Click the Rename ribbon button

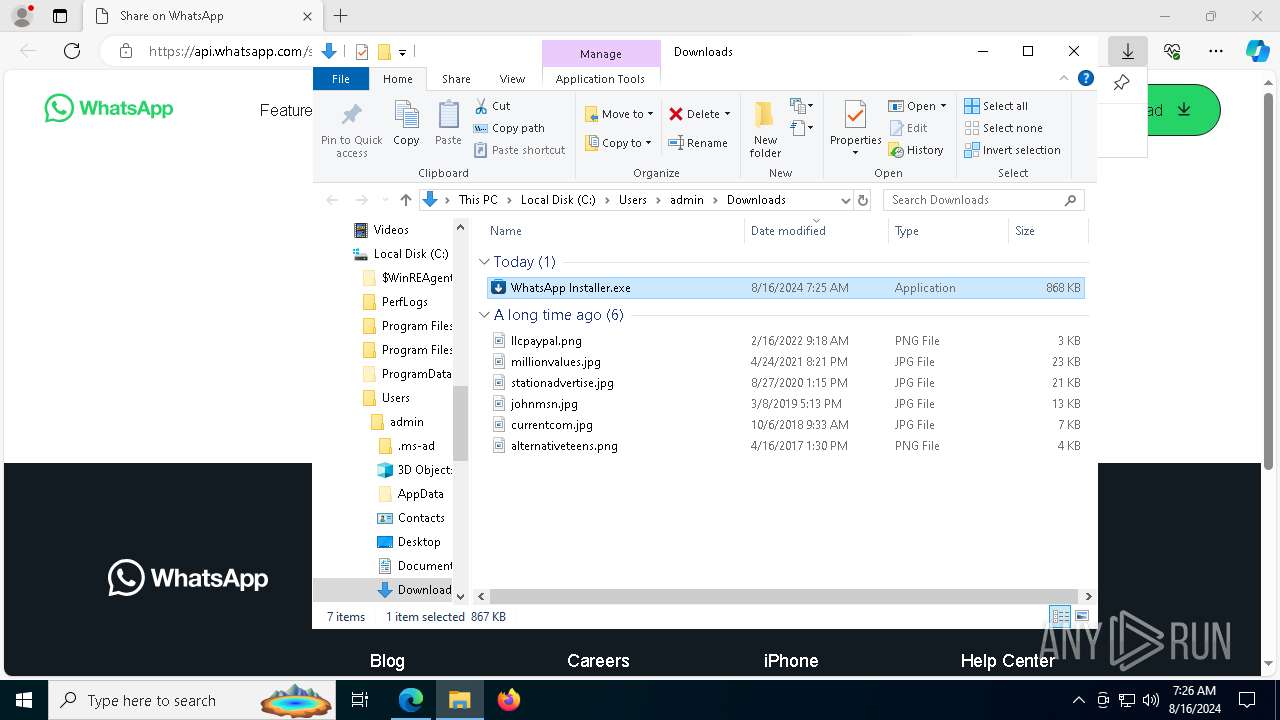click(698, 143)
